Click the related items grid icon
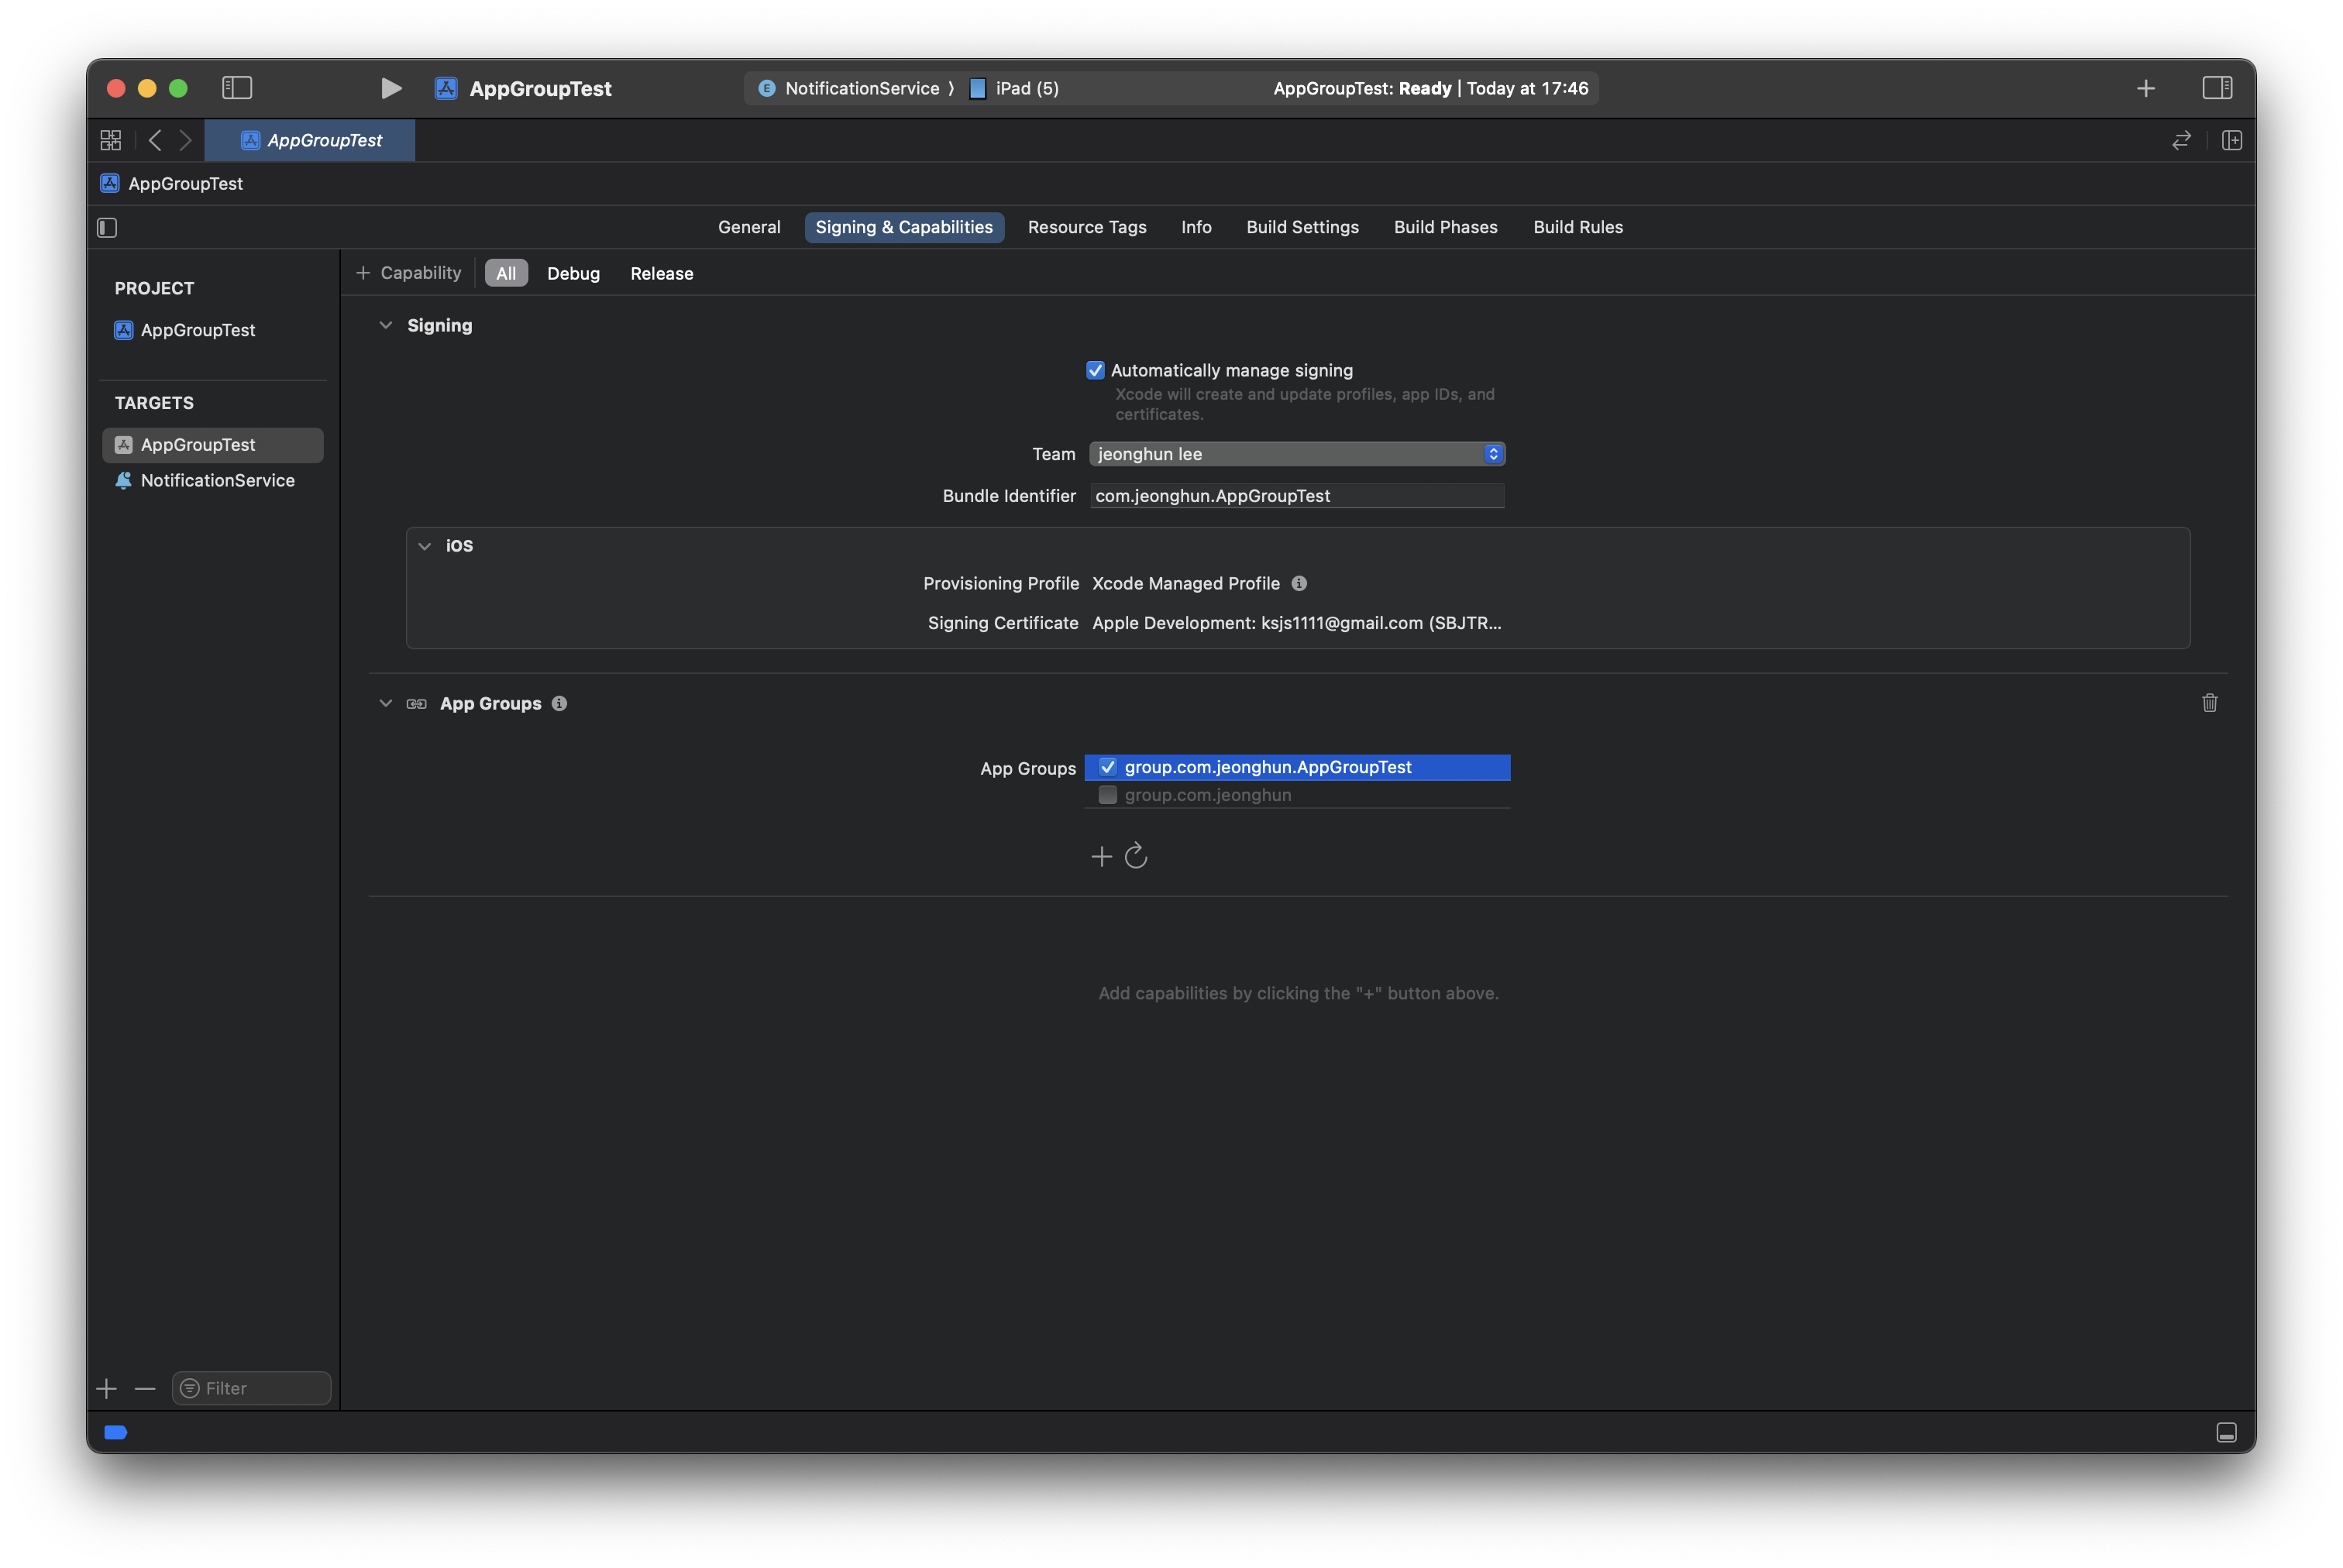This screenshot has height=1568, width=2343. coord(111,140)
